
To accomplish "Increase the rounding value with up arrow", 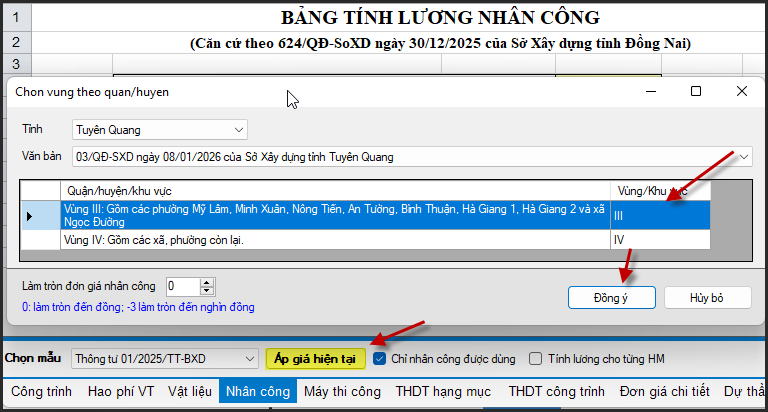I will point(207,282).
